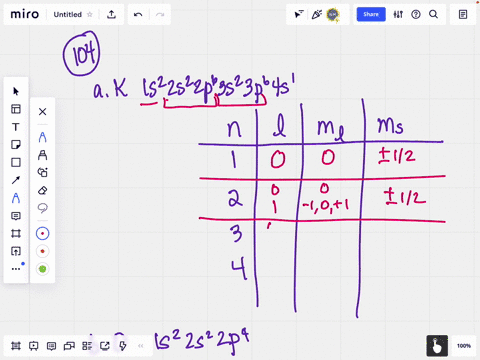Pick the green pen color swatch
The width and height of the screenshot is (480, 360).
pos(42,269)
